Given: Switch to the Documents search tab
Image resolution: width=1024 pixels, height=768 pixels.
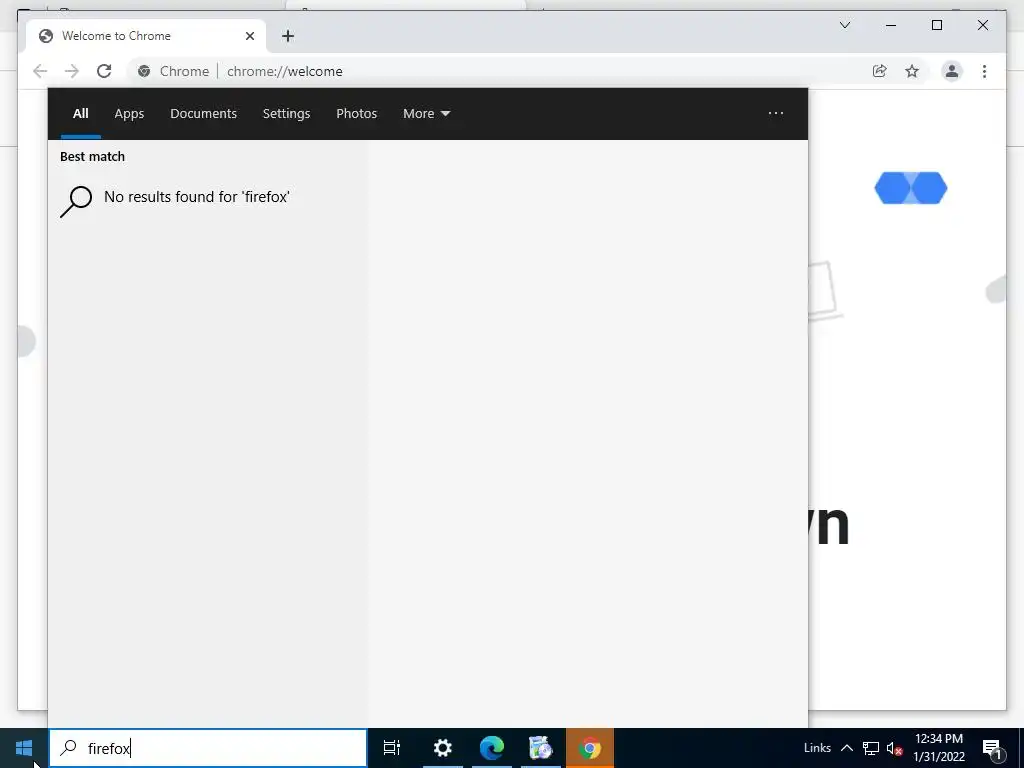Looking at the screenshot, I should (x=204, y=114).
